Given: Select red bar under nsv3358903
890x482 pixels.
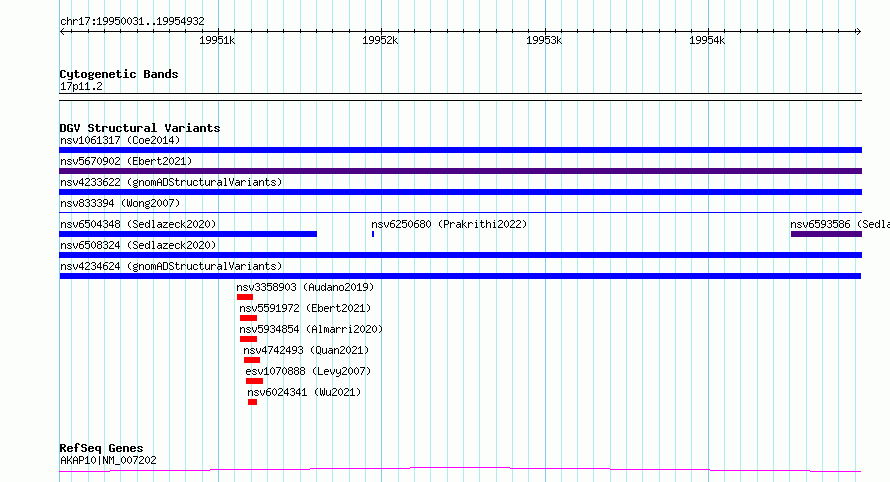Looking at the screenshot, I should tap(245, 297).
